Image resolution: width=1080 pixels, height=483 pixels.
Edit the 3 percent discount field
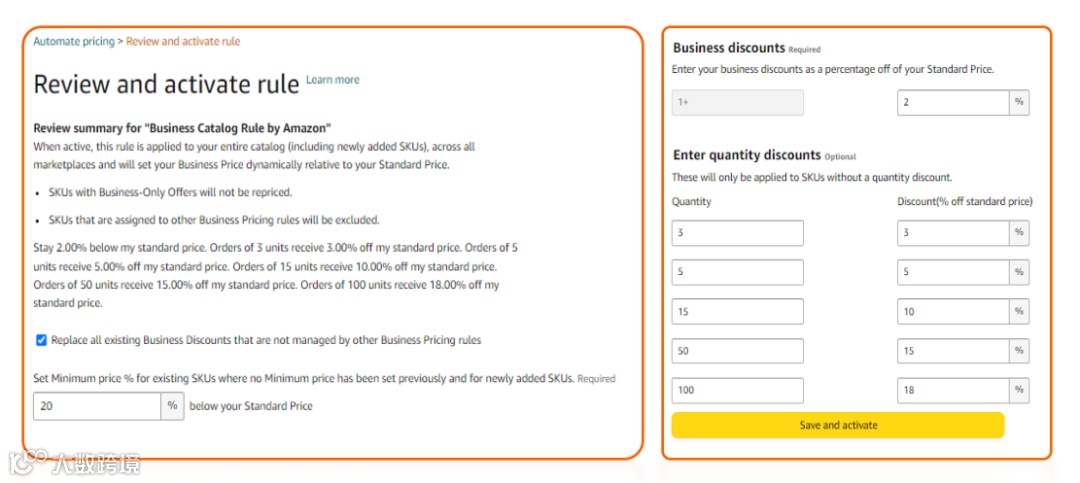(953, 233)
